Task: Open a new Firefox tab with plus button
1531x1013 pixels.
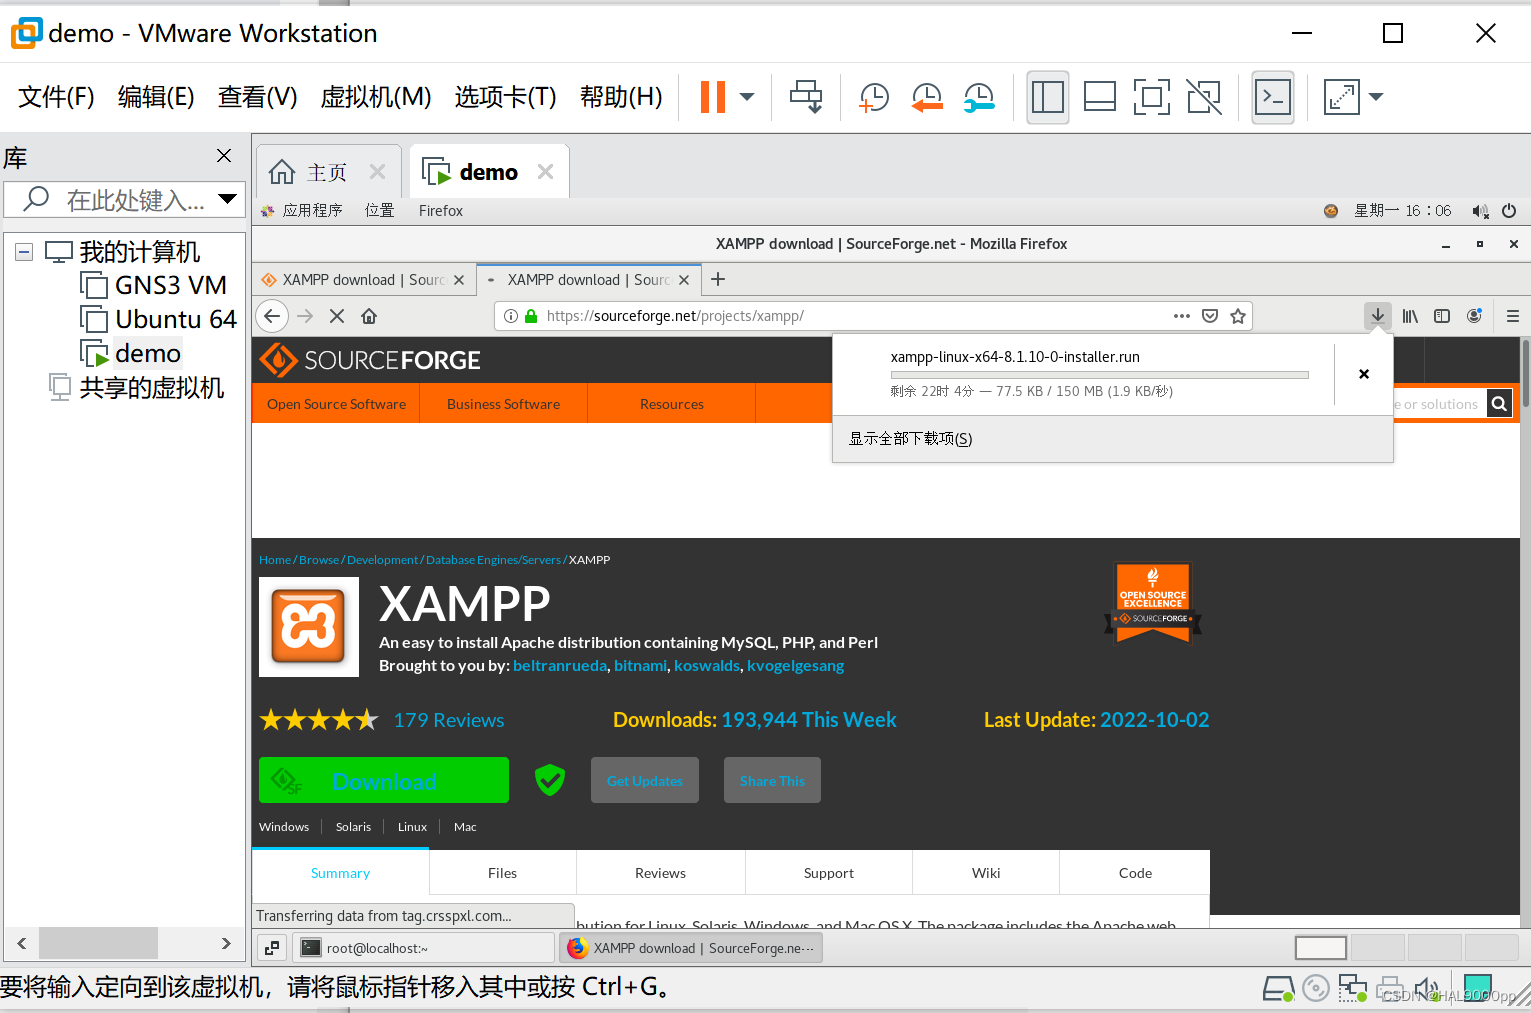Action: tap(718, 279)
